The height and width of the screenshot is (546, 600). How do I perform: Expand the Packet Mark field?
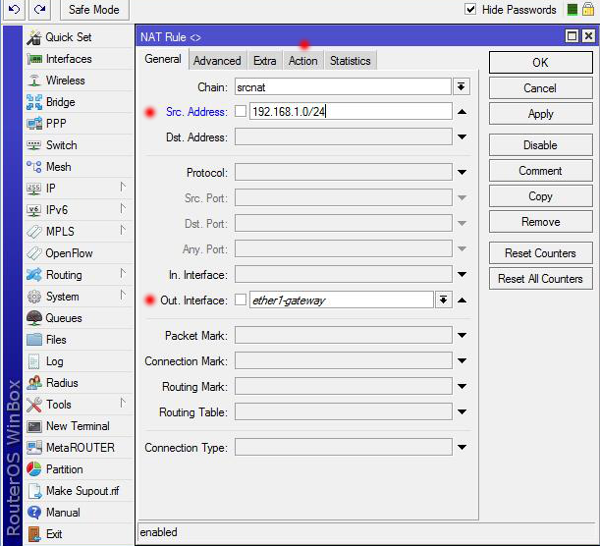[x=462, y=335]
